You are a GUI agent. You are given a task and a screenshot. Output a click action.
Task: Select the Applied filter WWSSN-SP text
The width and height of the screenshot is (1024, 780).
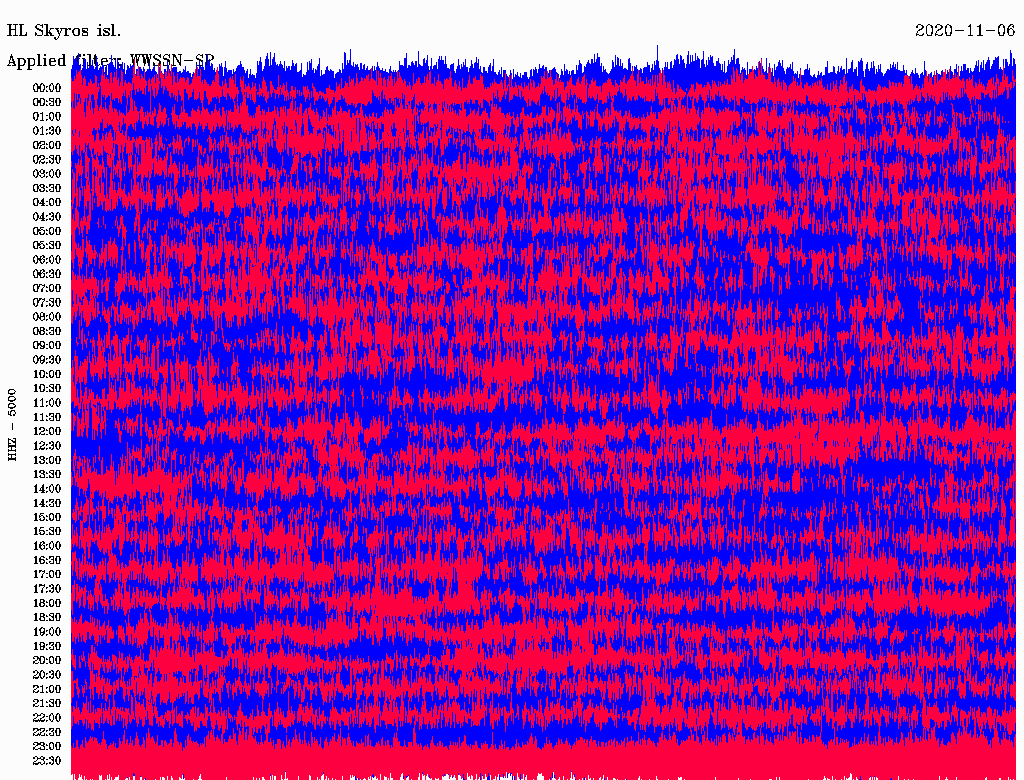(110, 60)
